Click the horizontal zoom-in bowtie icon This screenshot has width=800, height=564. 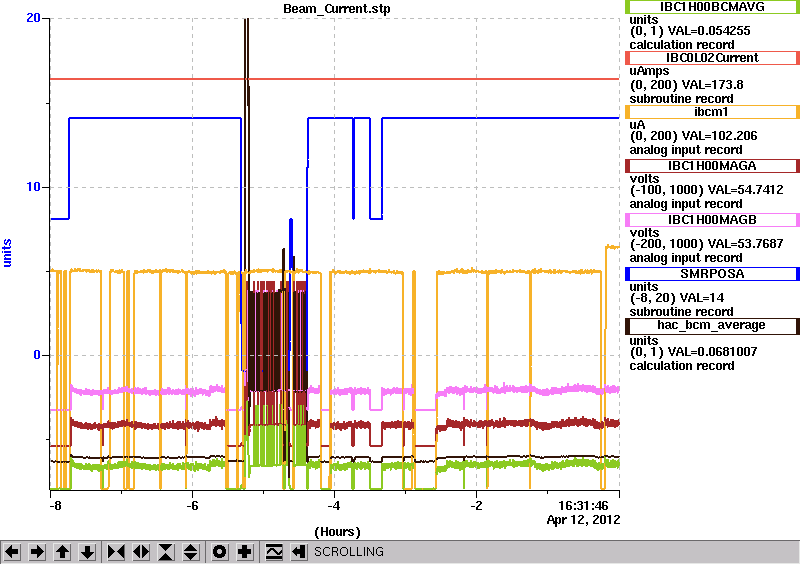click(x=116, y=552)
